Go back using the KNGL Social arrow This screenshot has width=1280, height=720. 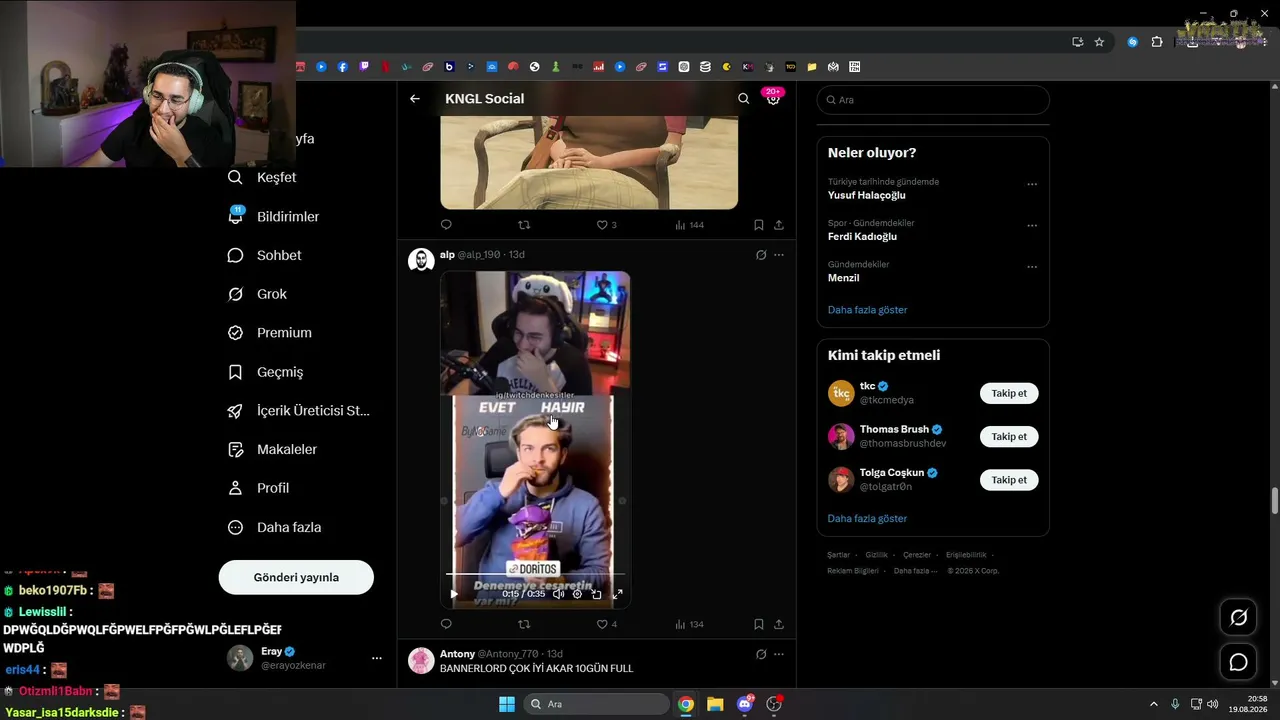tap(415, 99)
